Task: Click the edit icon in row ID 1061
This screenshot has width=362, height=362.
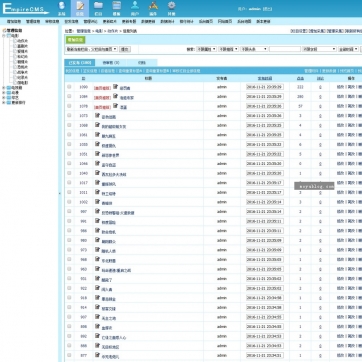Action: tap(97, 135)
